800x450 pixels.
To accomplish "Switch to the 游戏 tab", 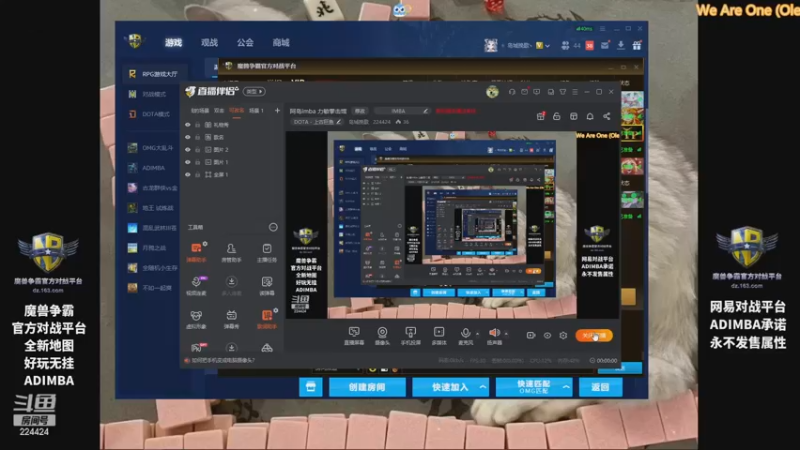I will (173, 42).
